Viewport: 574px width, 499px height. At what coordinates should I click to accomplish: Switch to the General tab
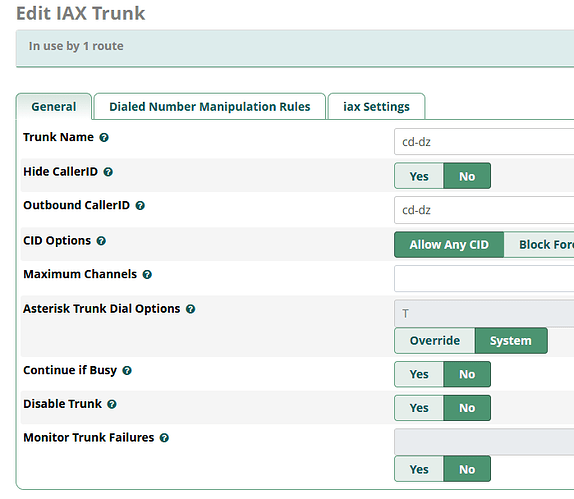pos(54,107)
